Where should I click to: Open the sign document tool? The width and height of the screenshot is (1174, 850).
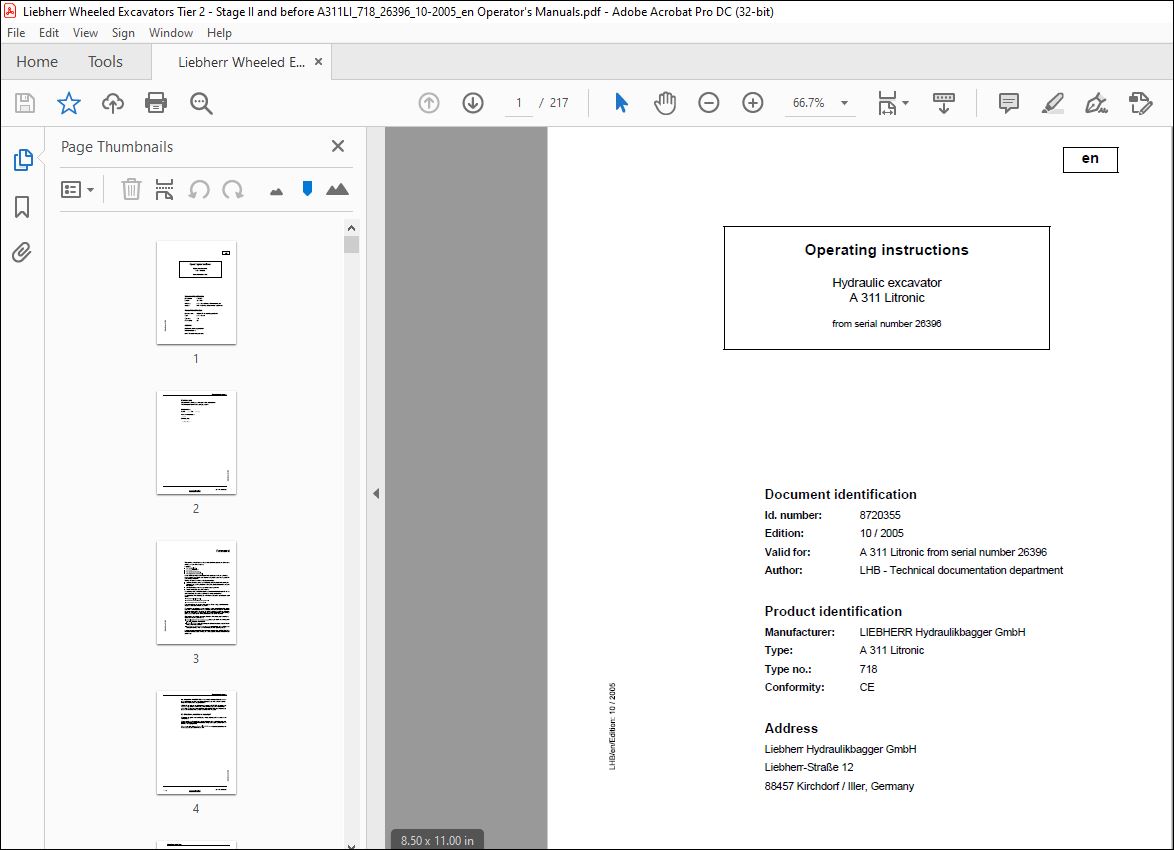pyautogui.click(x=1096, y=103)
